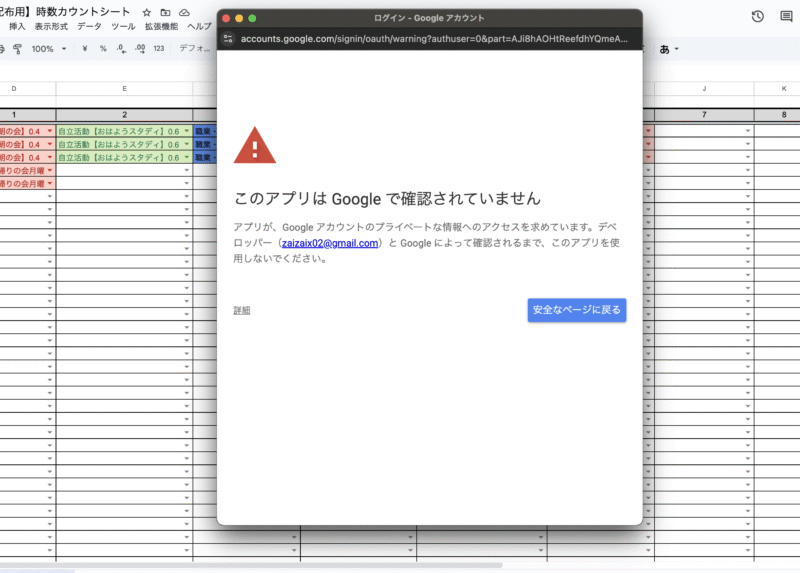Click the site settings icon in address bar
The height and width of the screenshot is (573, 800).
click(x=229, y=39)
